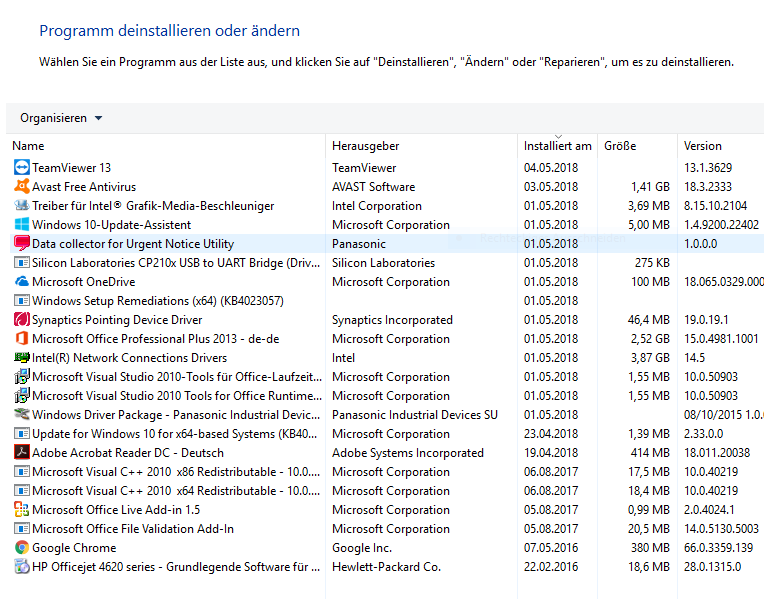This screenshot has height=599, width=764.
Task: Click the Data collector for Urgent Notice icon
Action: pos(21,244)
